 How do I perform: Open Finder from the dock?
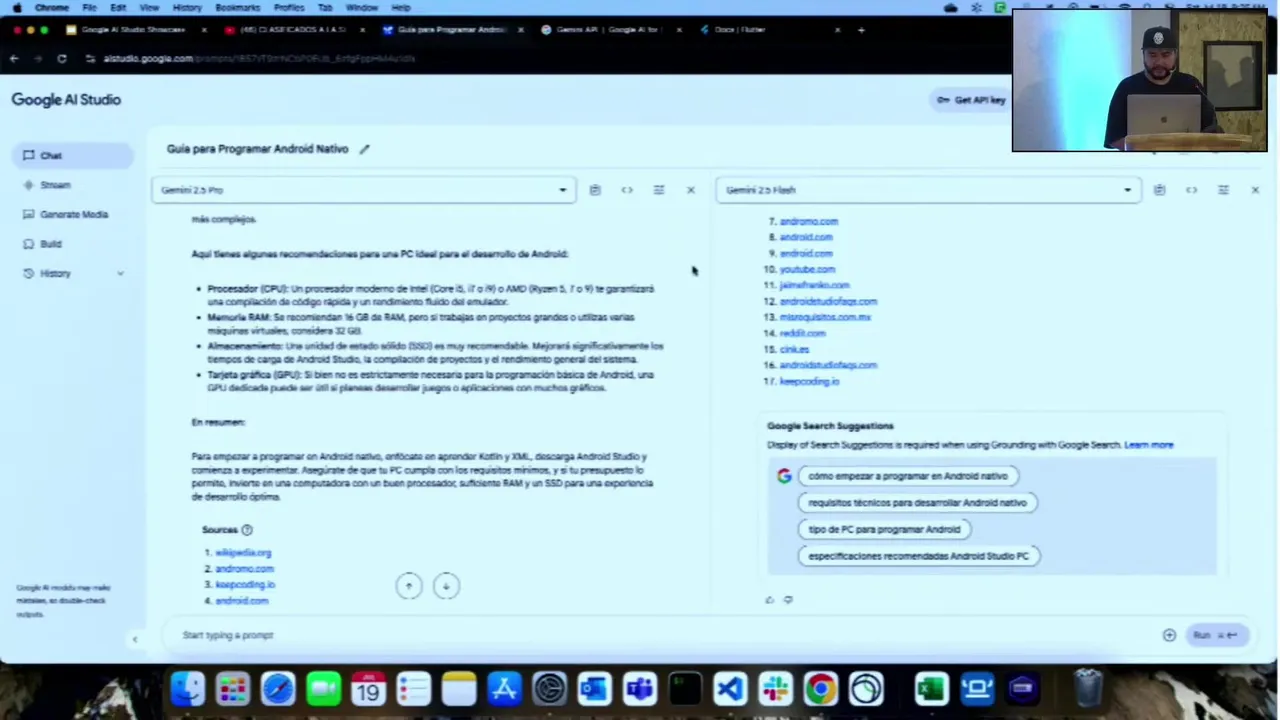pyautogui.click(x=187, y=689)
